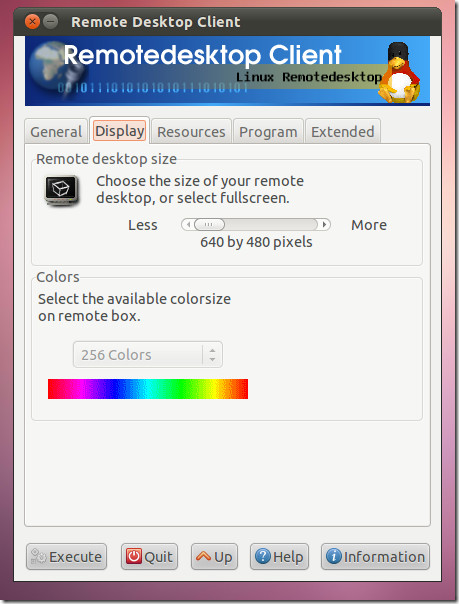Click the 'Linux Remotedesktop' banner text
This screenshot has height=604, width=459.
coord(308,77)
